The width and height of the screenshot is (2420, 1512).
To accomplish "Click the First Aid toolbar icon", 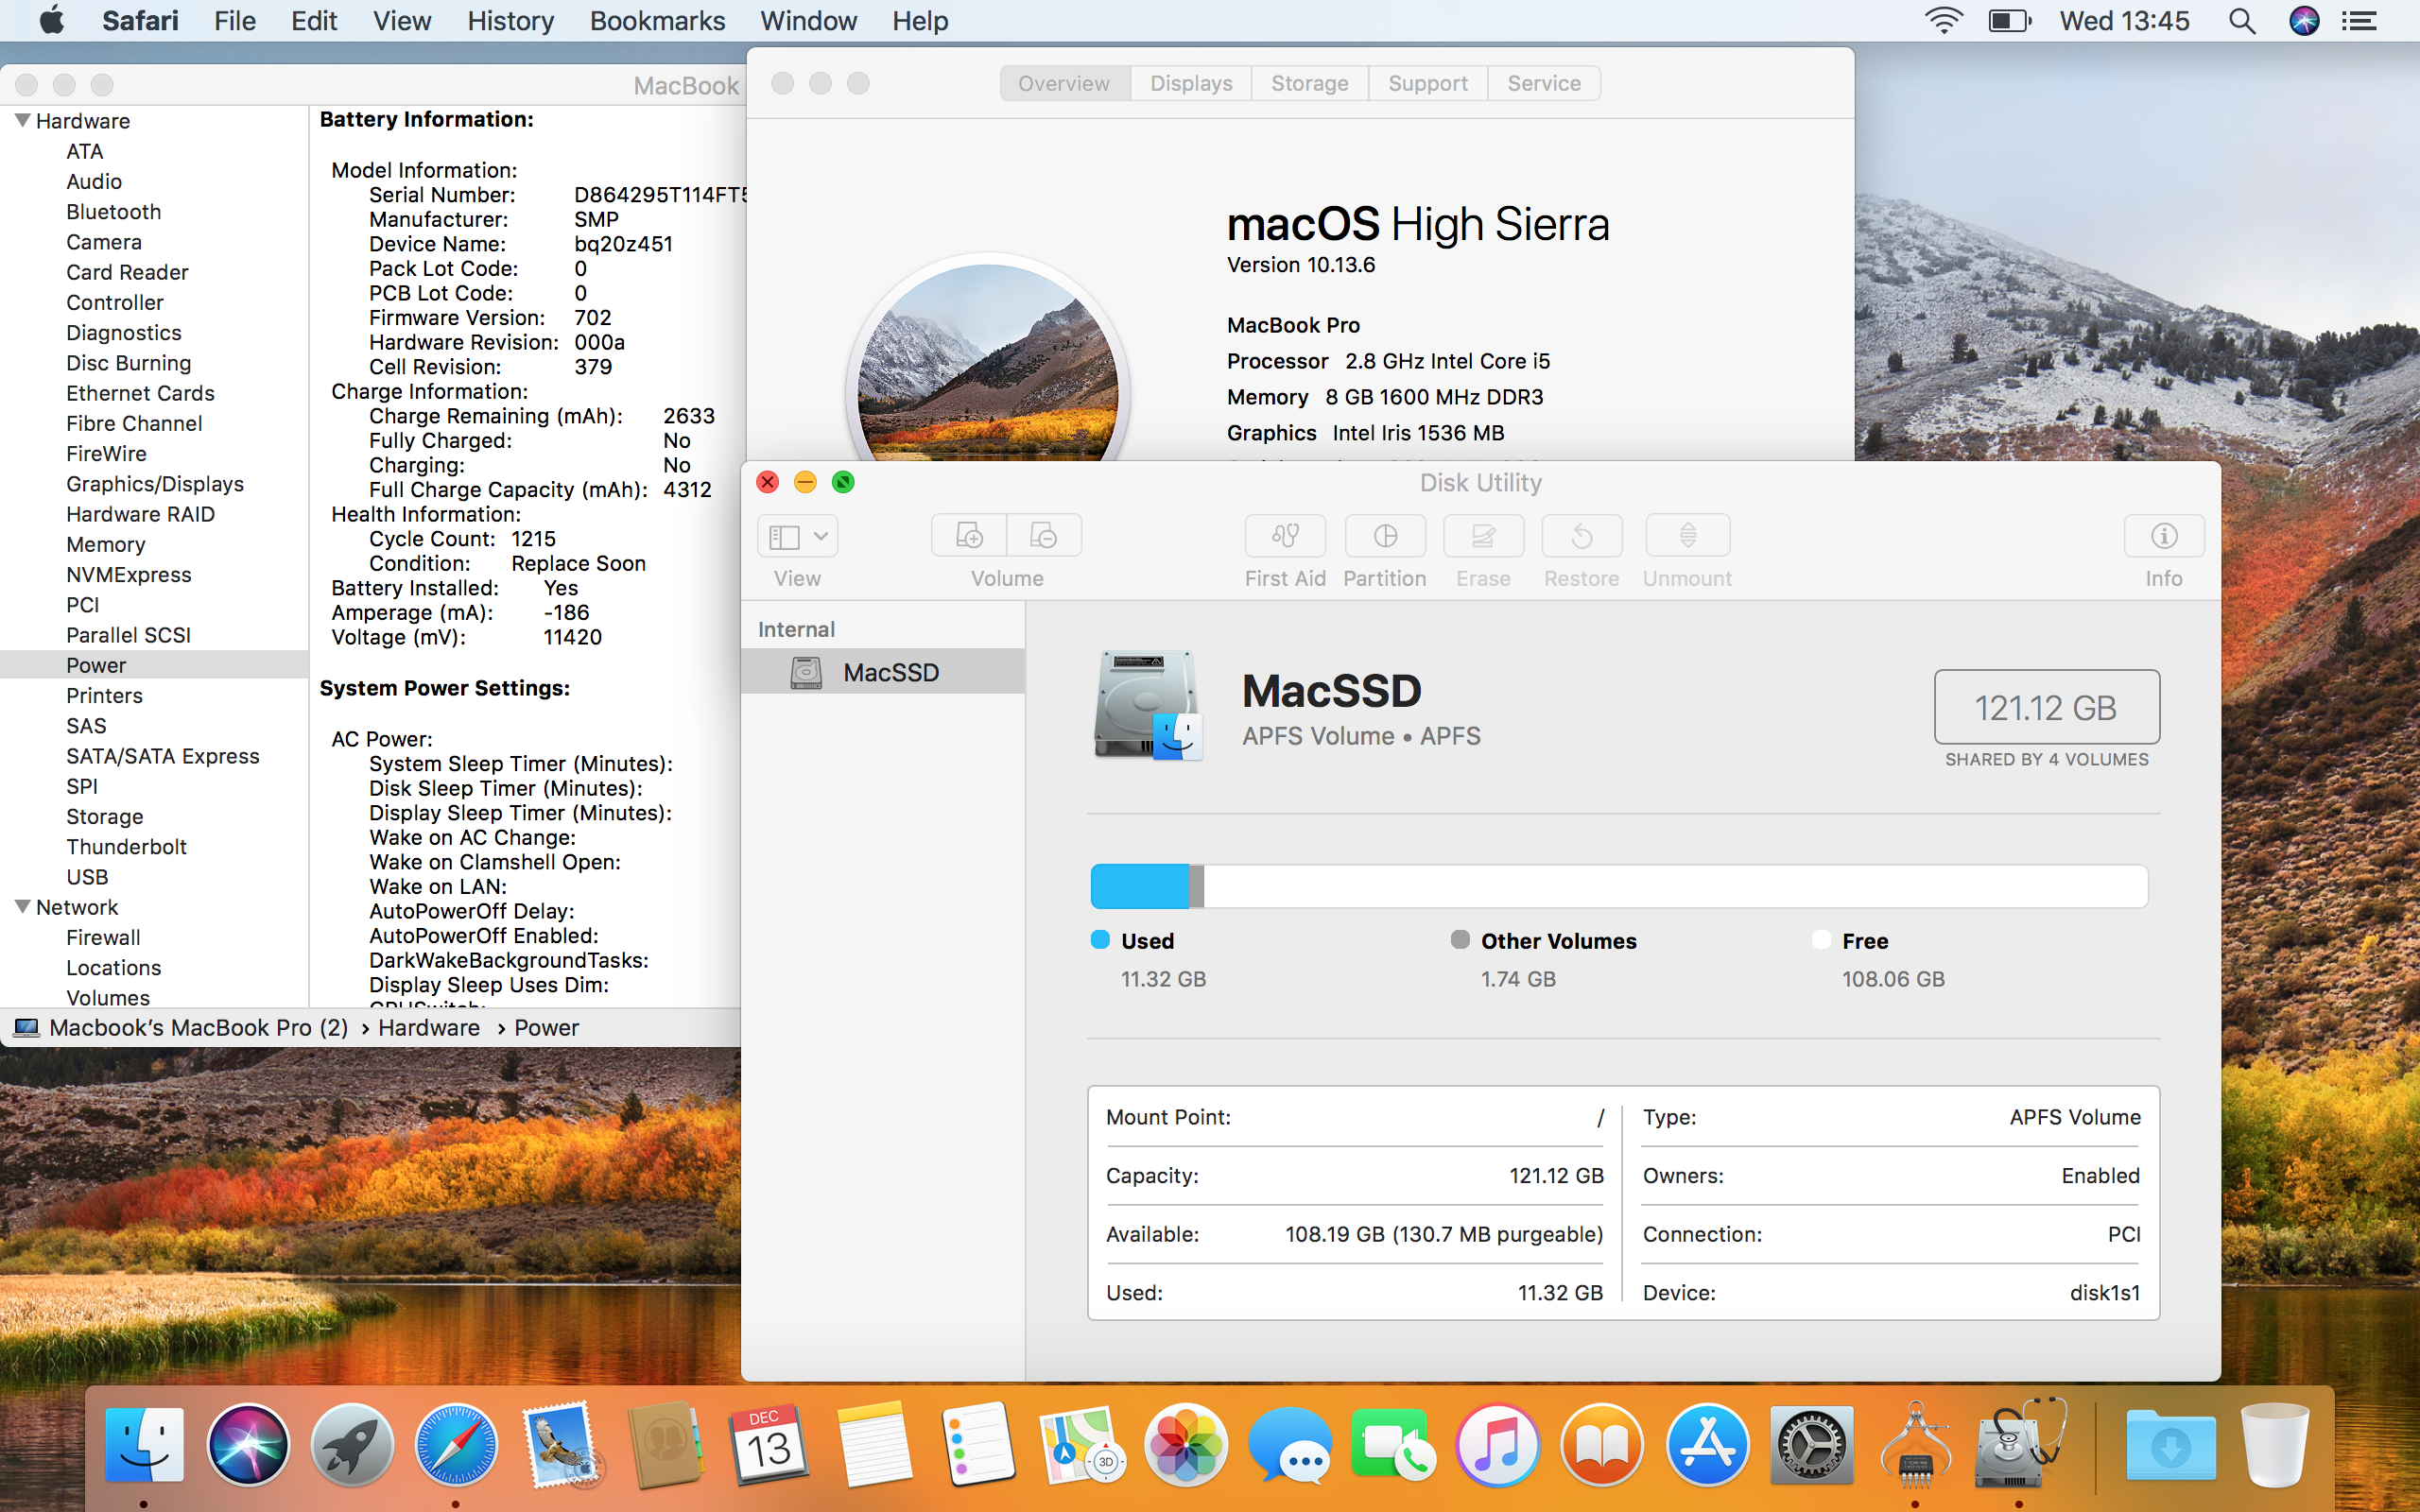I will point(1285,536).
